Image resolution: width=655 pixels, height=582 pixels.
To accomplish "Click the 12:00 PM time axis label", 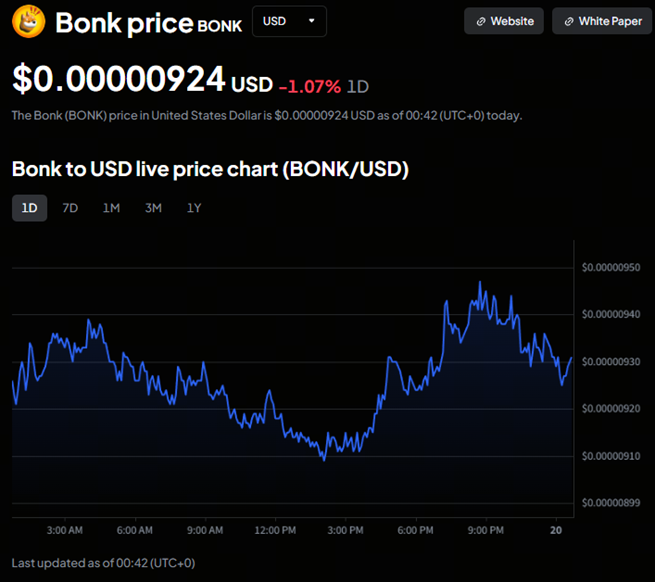I will pyautogui.click(x=275, y=529).
